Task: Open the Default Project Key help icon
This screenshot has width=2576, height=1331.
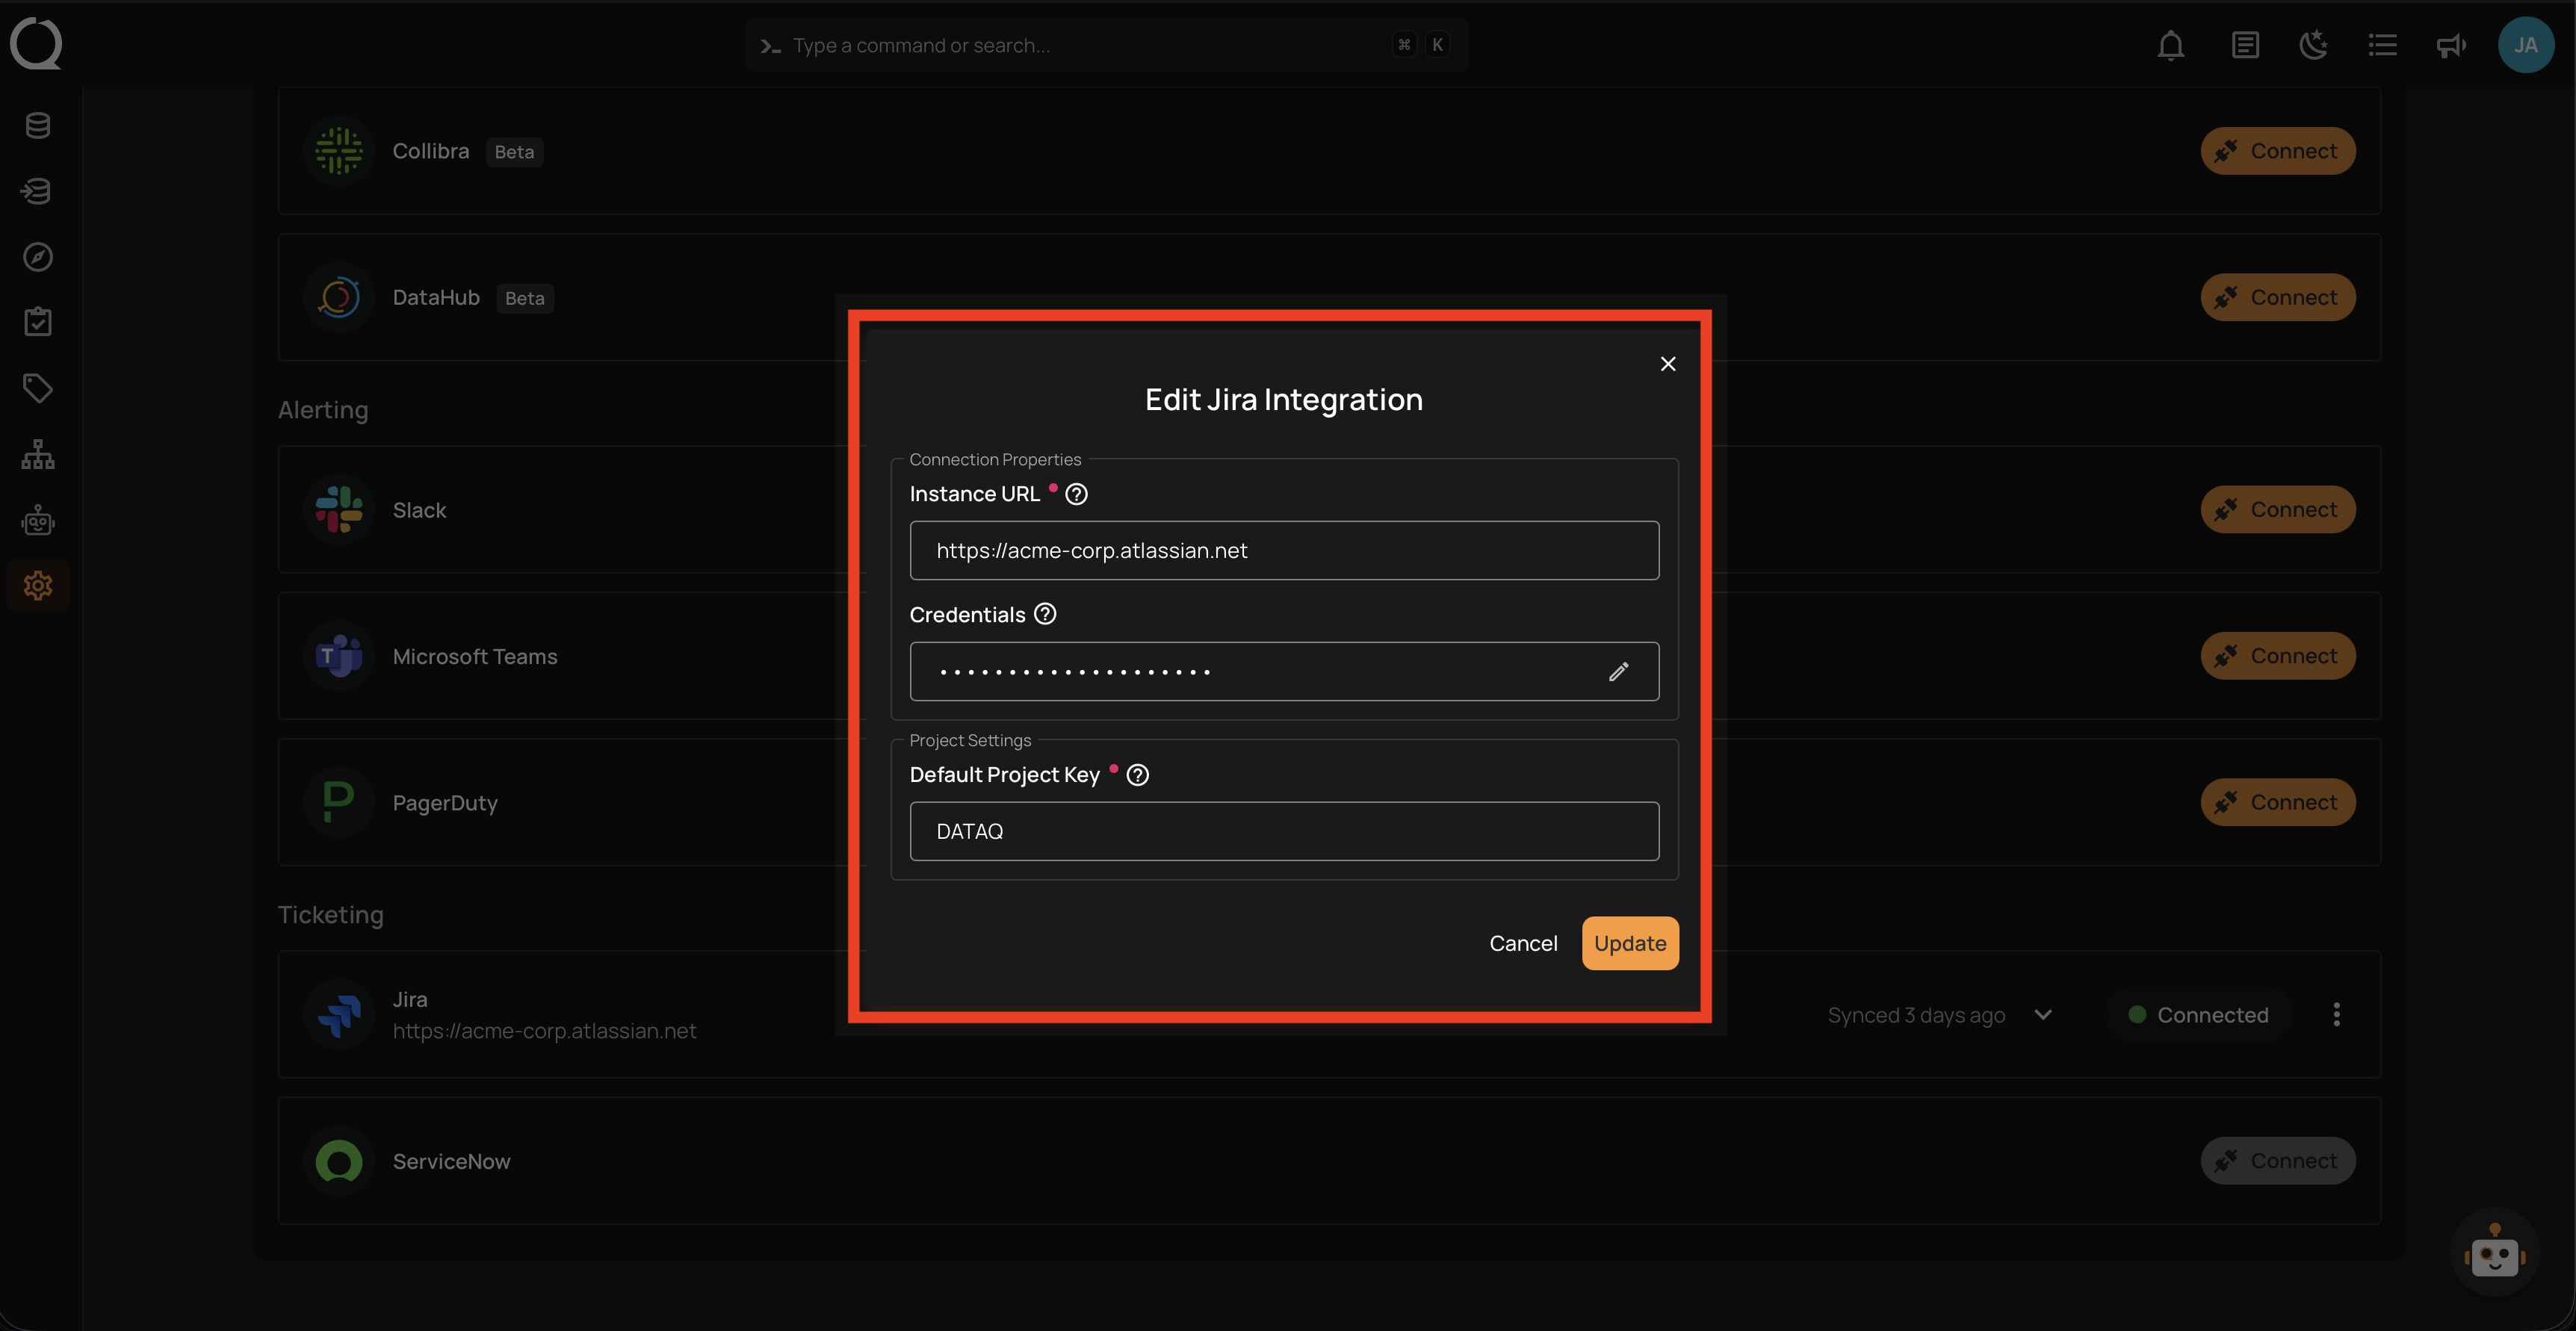Action: [x=1137, y=775]
